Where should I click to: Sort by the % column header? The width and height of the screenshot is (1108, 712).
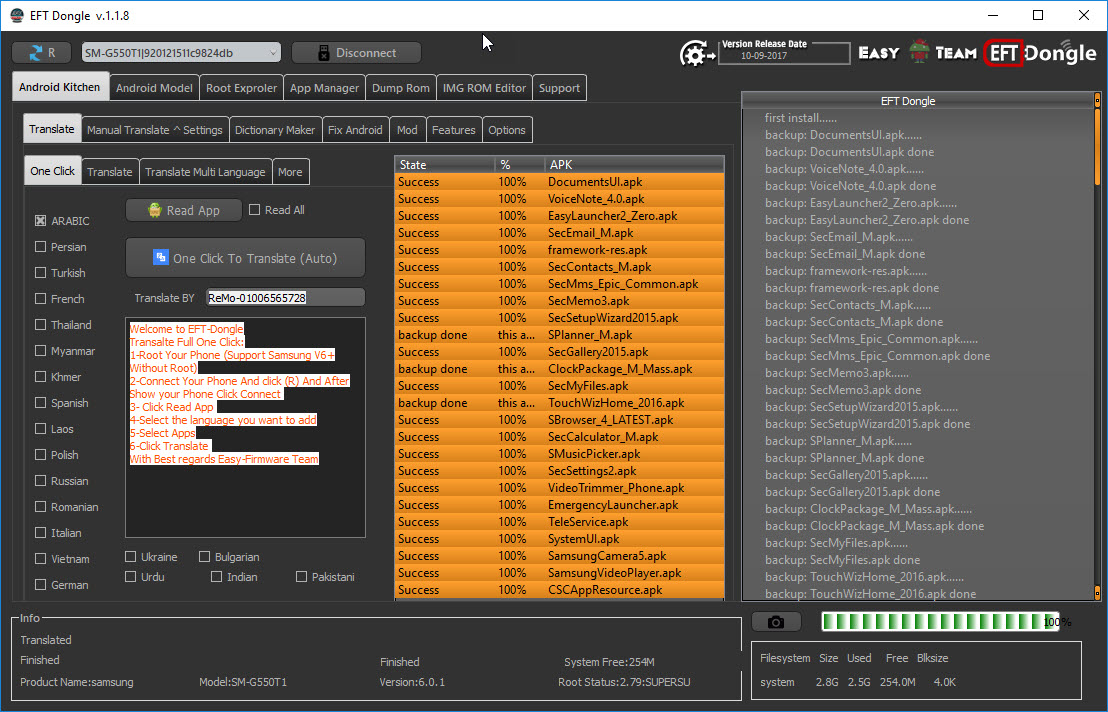pos(519,165)
